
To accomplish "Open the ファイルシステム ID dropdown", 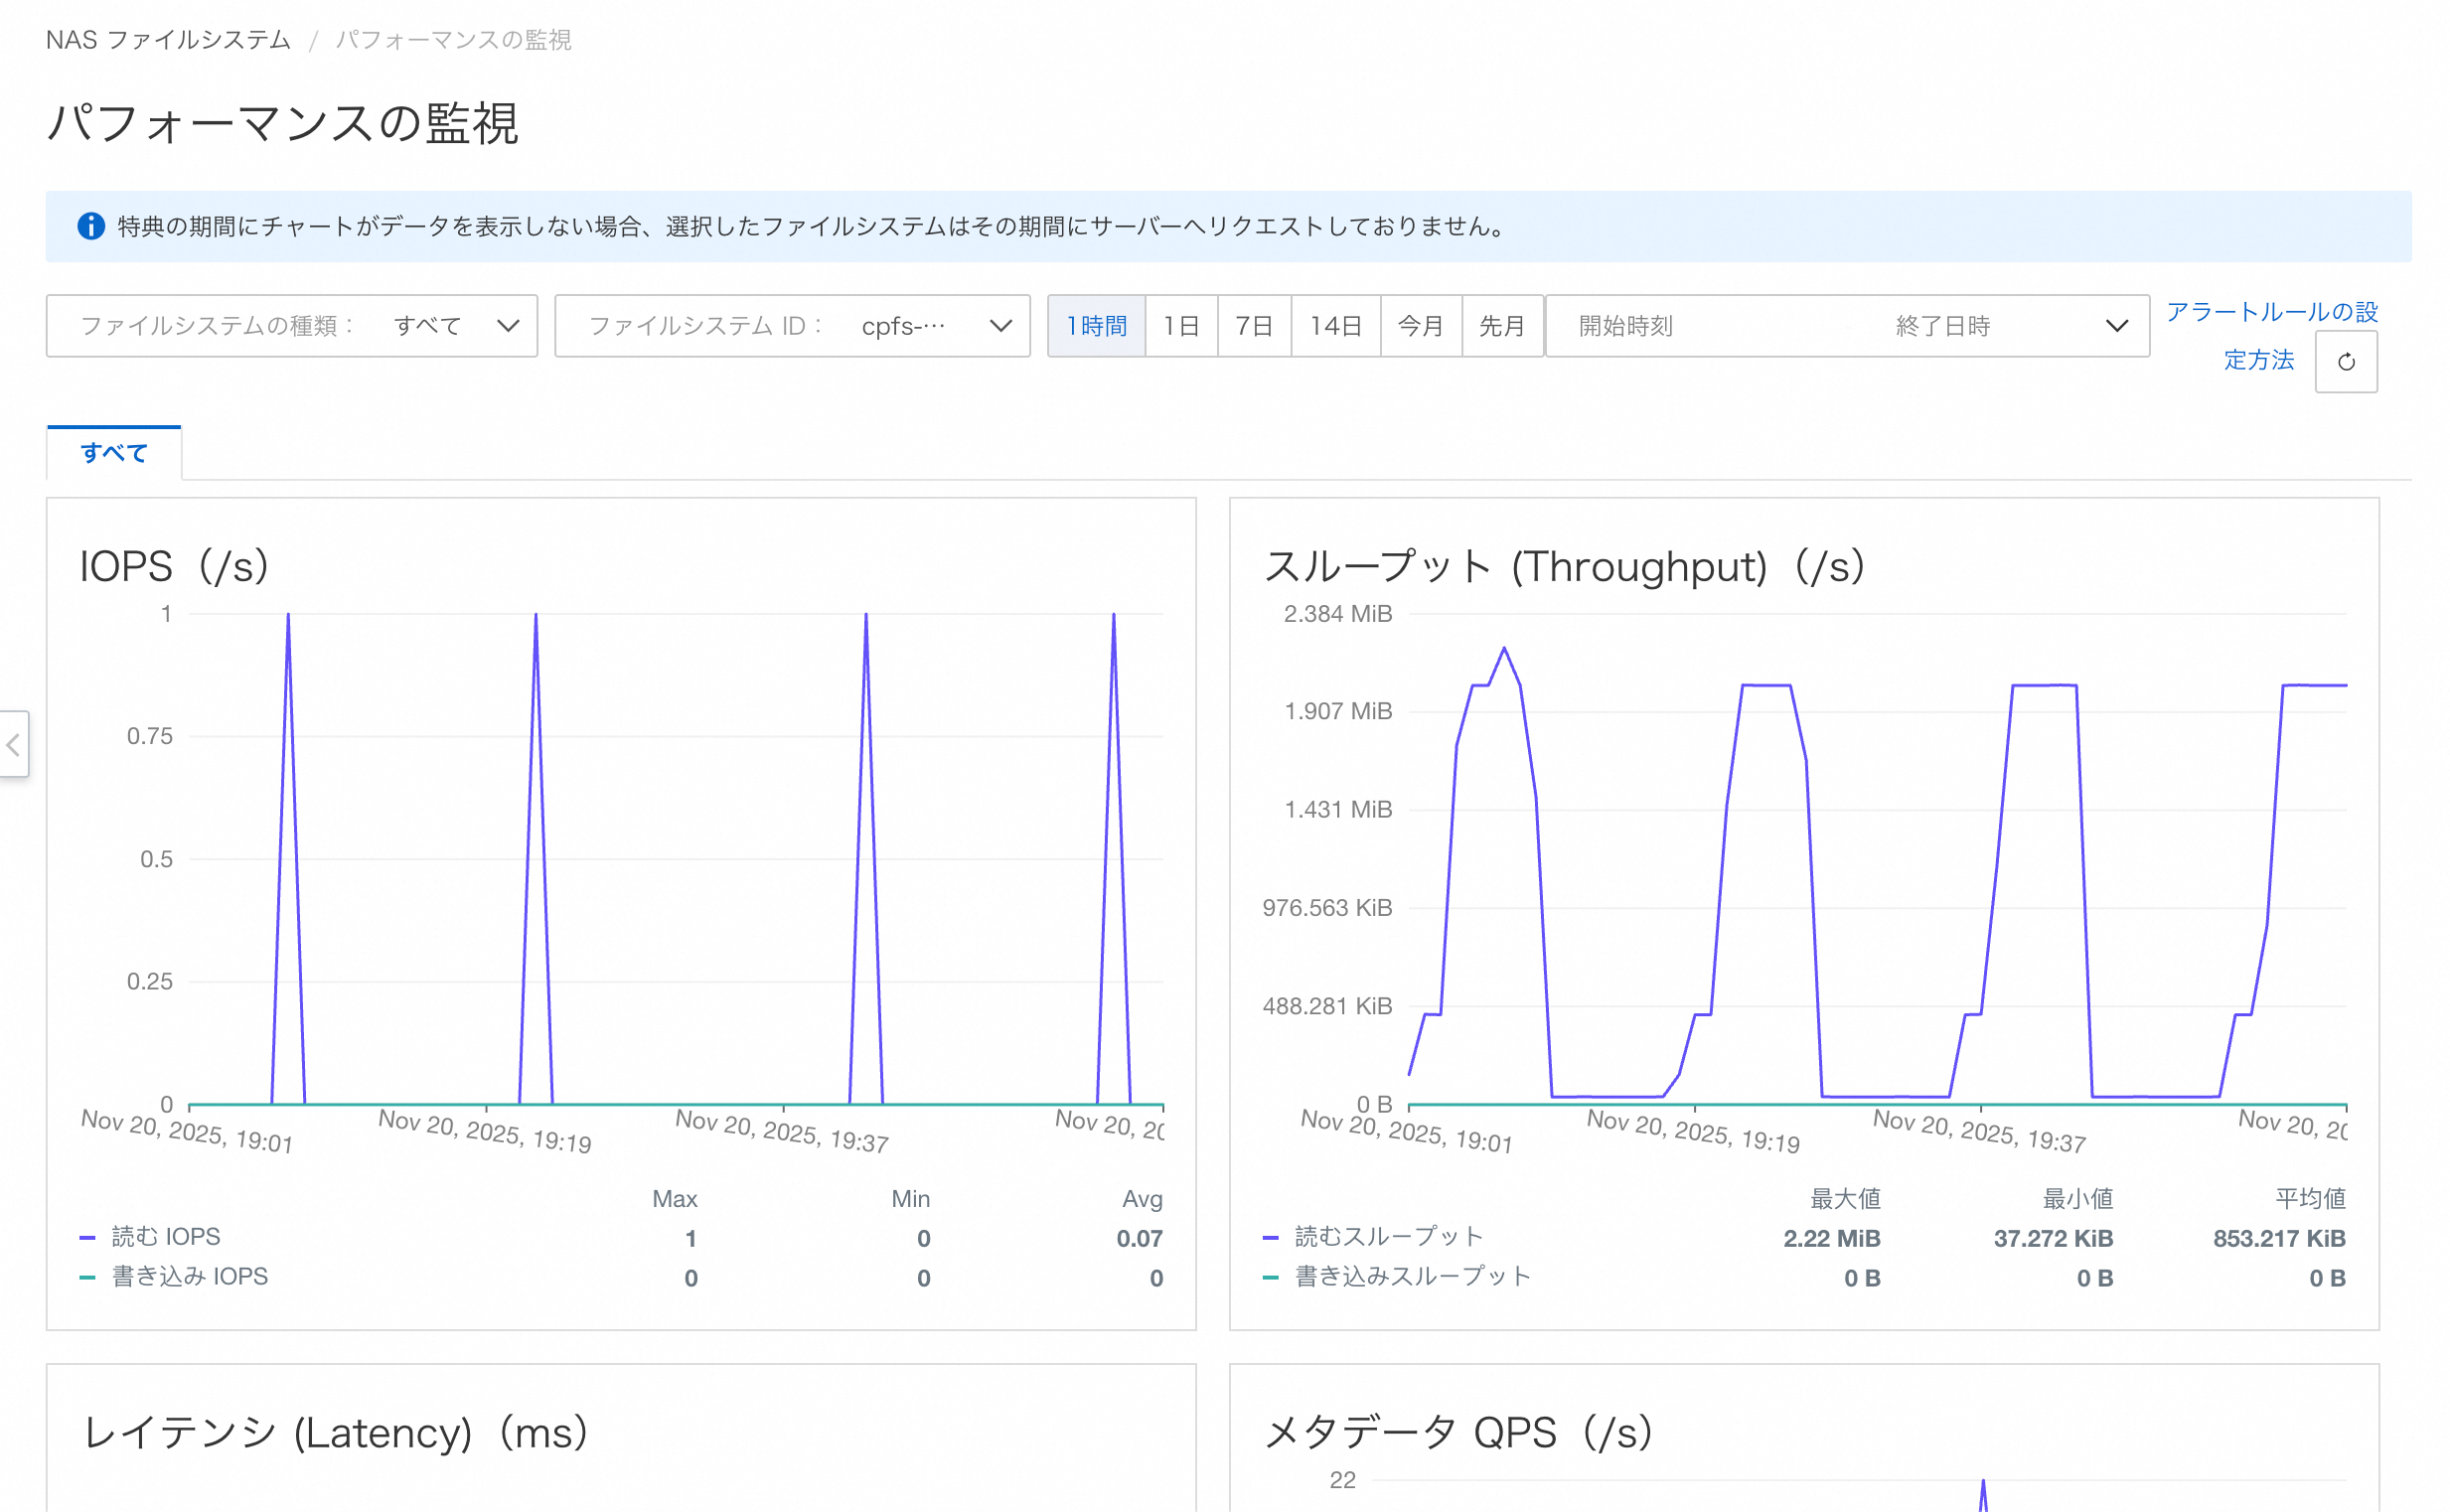I will [x=792, y=326].
